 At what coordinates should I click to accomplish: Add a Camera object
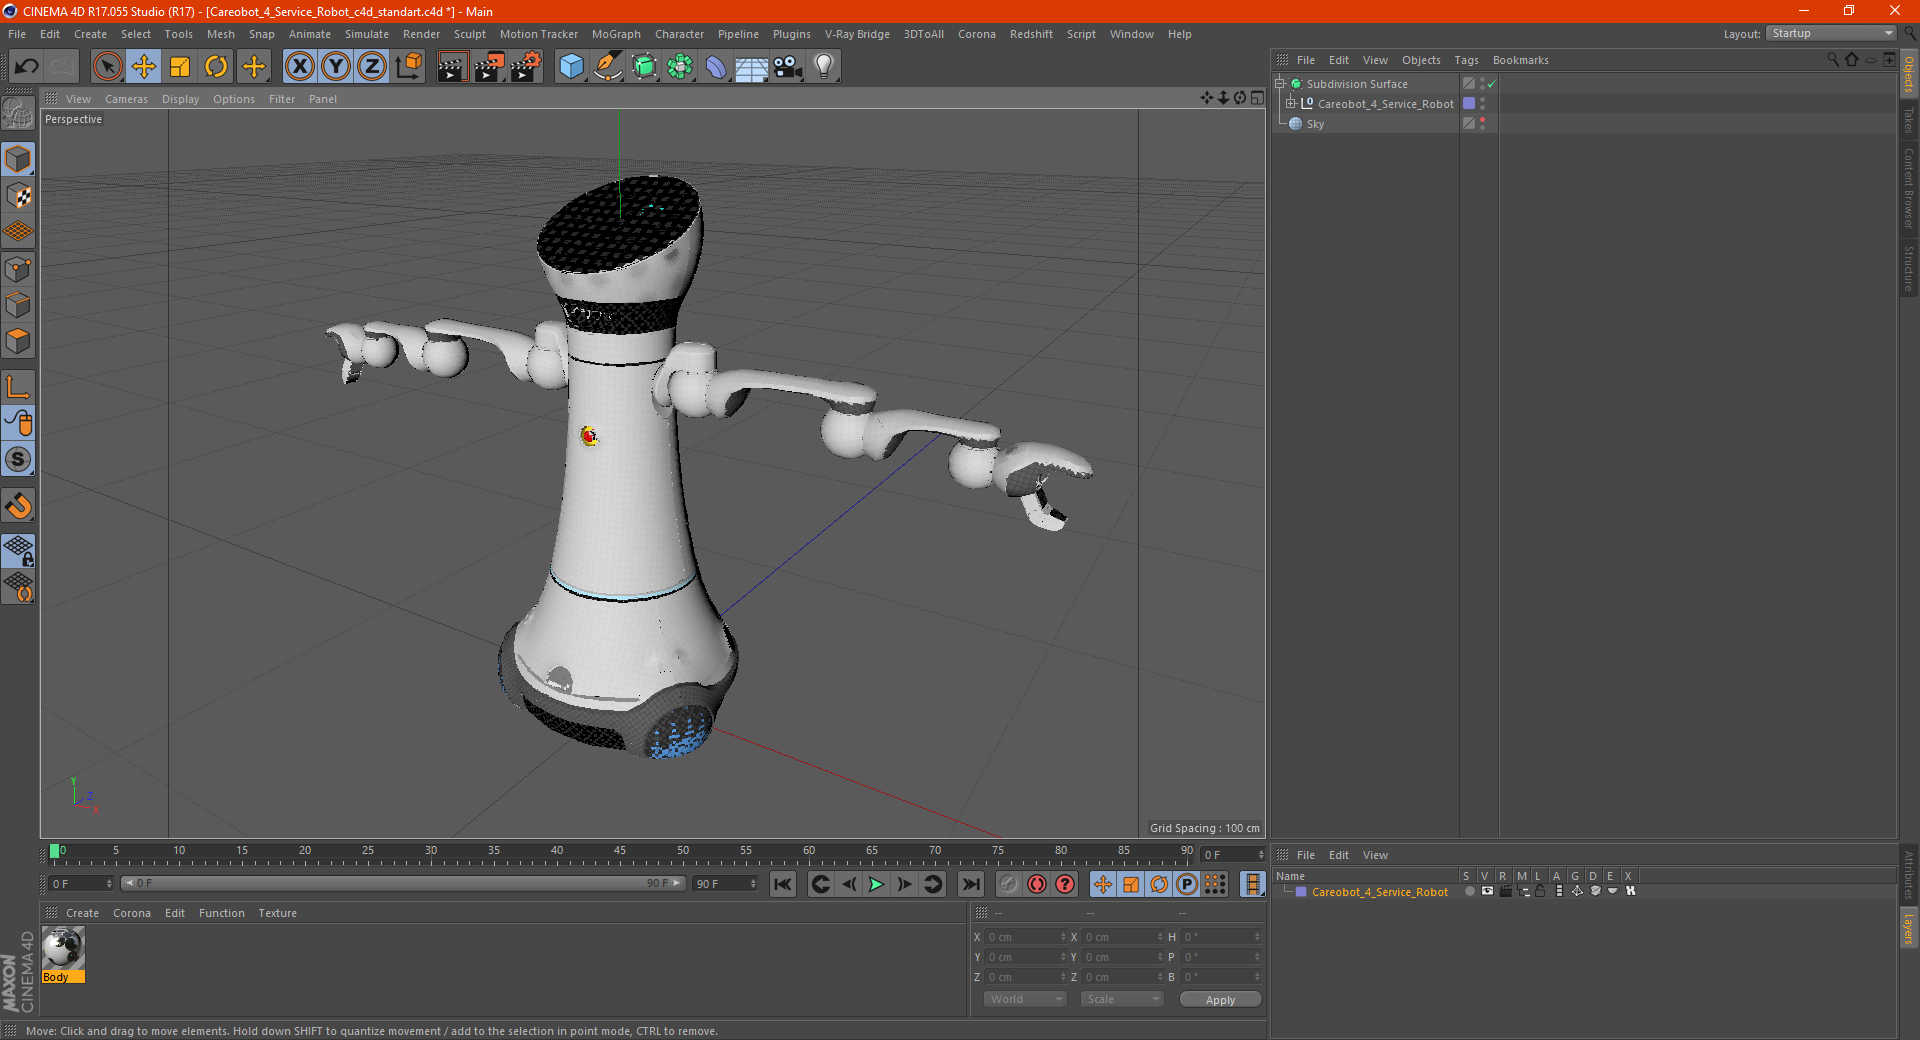(788, 67)
